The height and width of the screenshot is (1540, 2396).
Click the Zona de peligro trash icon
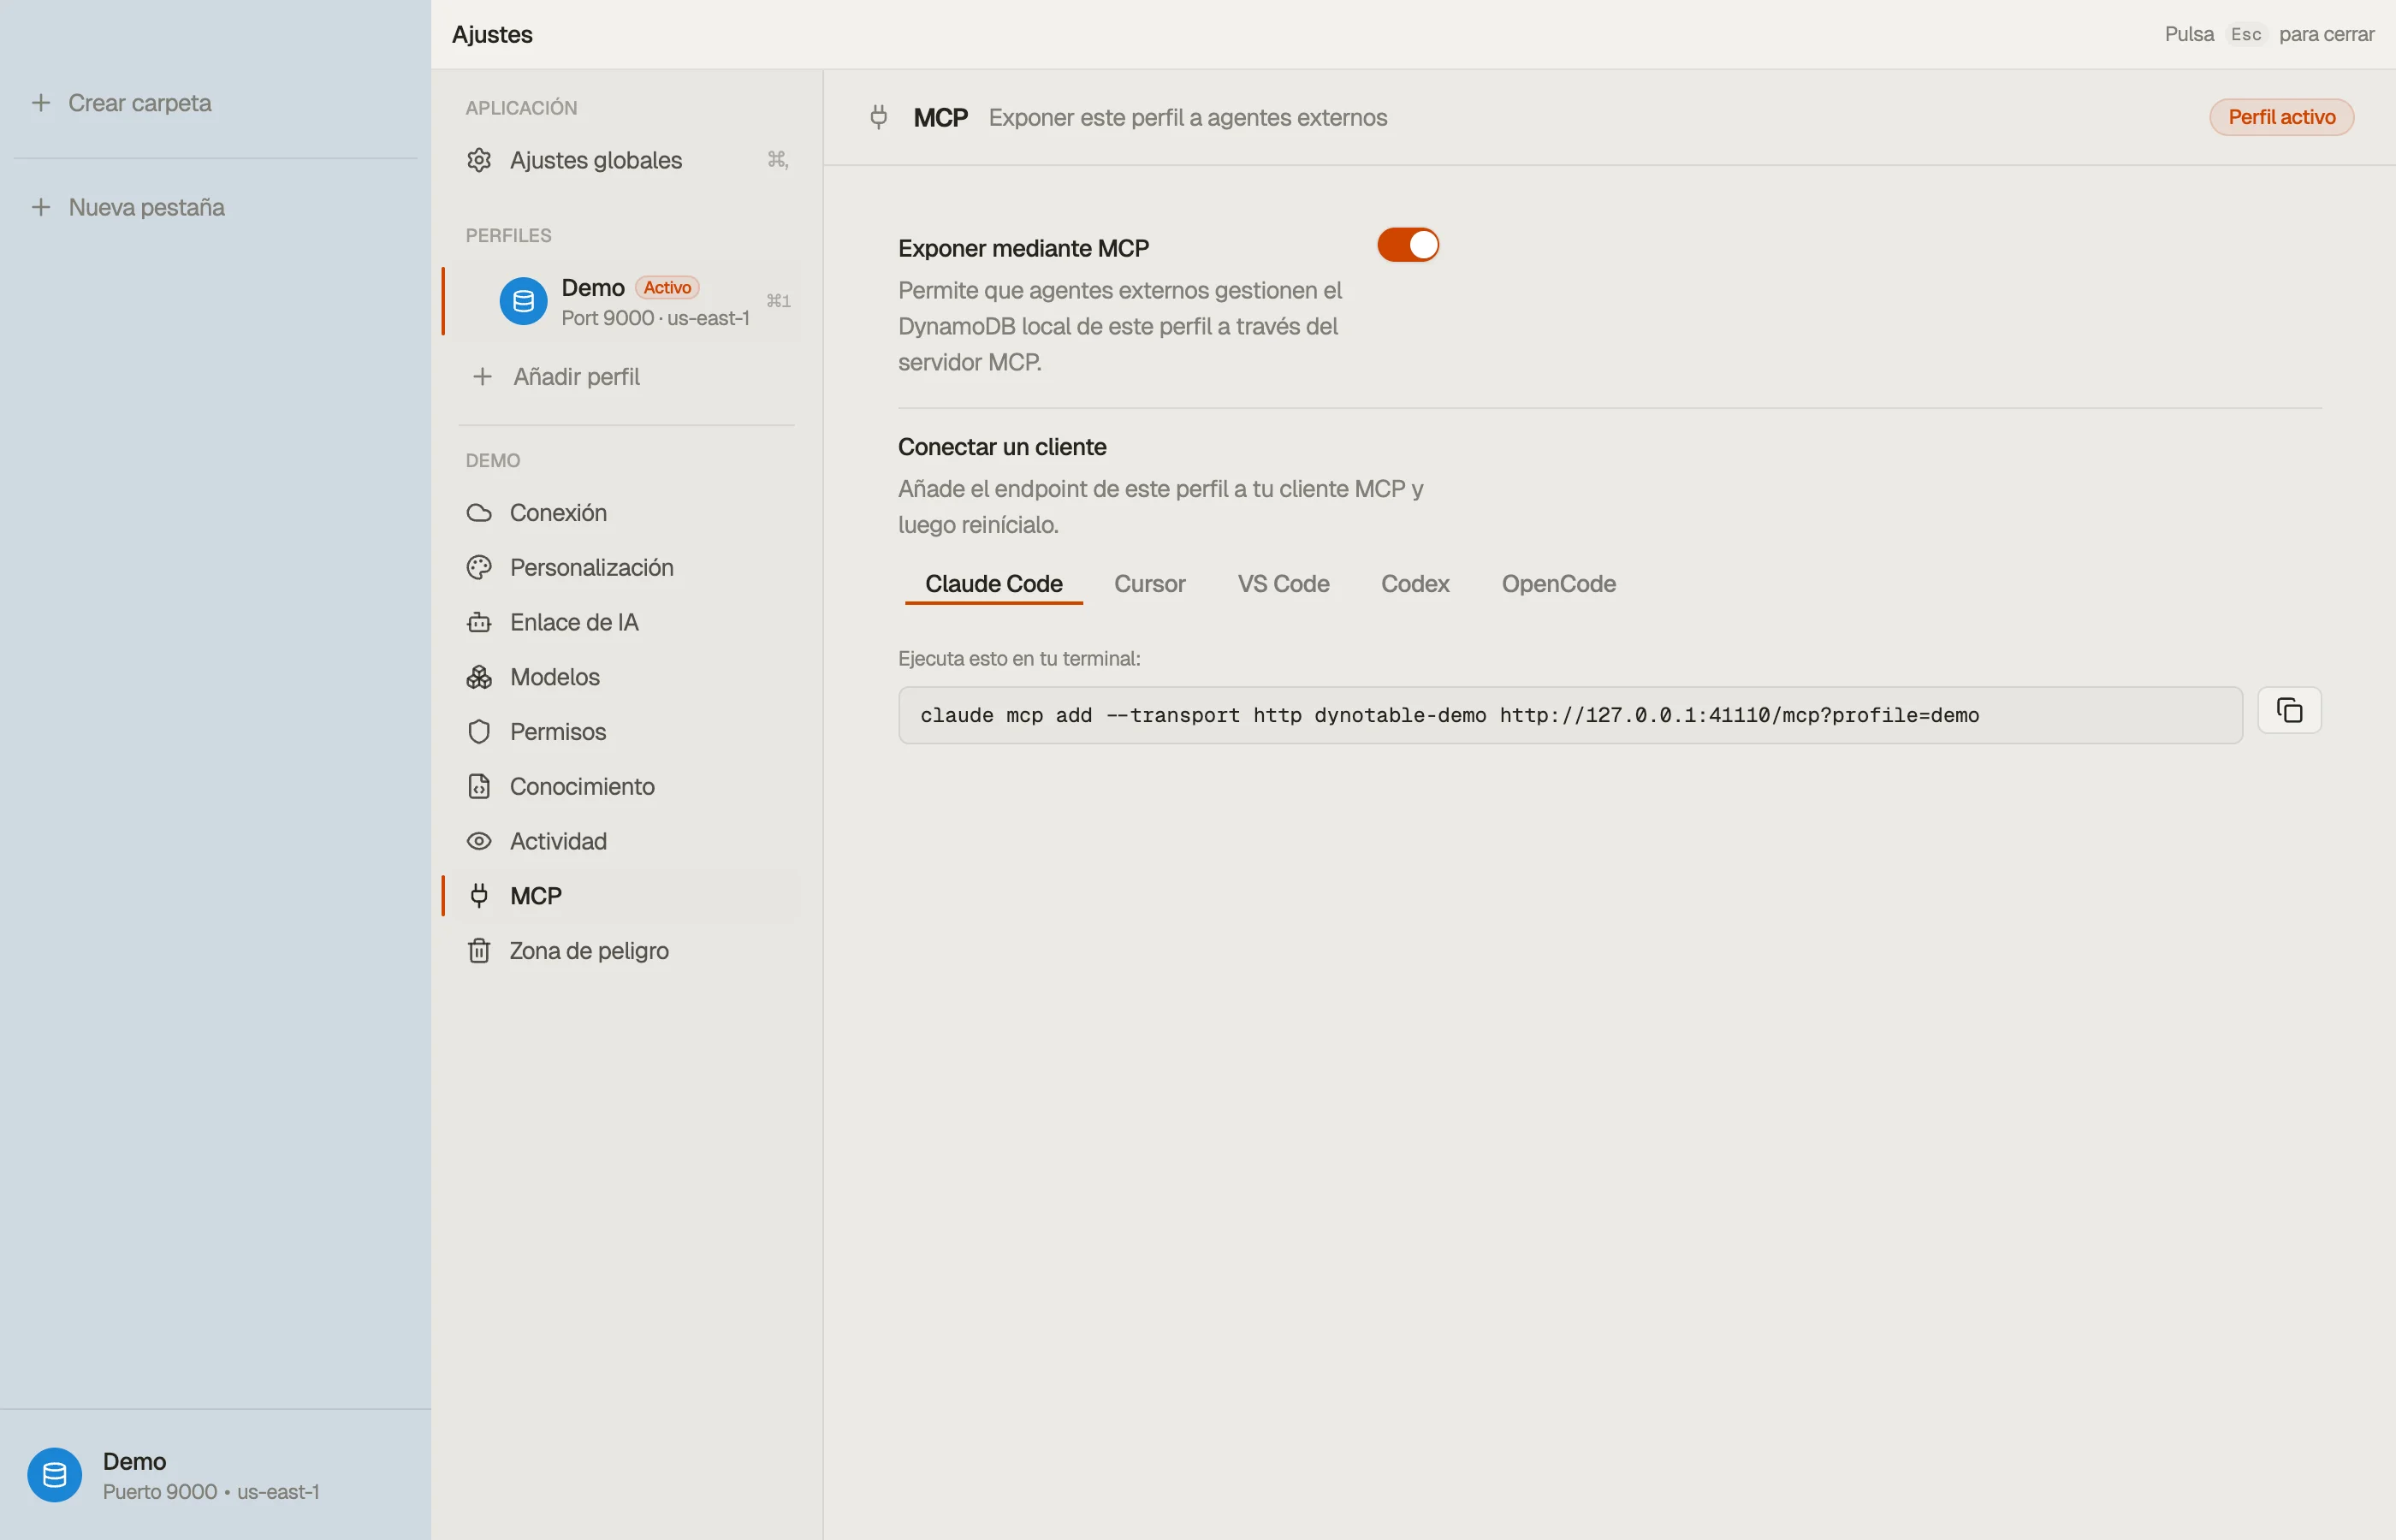coord(479,951)
